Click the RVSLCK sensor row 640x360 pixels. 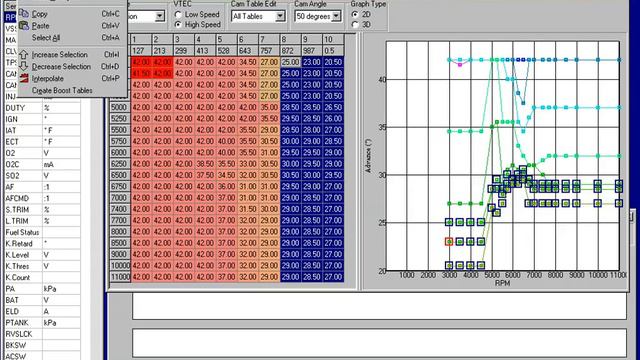point(42,334)
